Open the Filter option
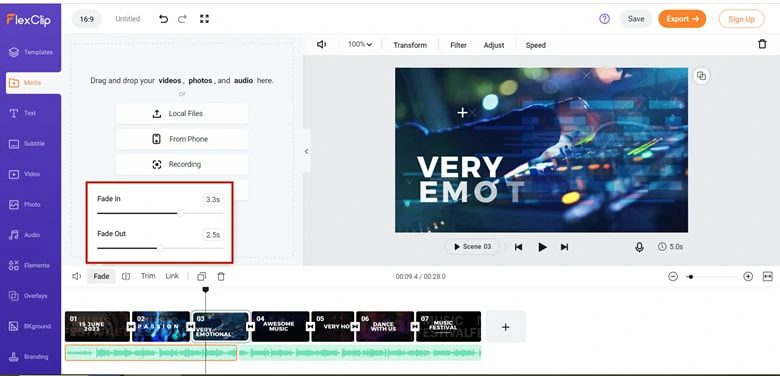780x376 pixels. [x=458, y=45]
